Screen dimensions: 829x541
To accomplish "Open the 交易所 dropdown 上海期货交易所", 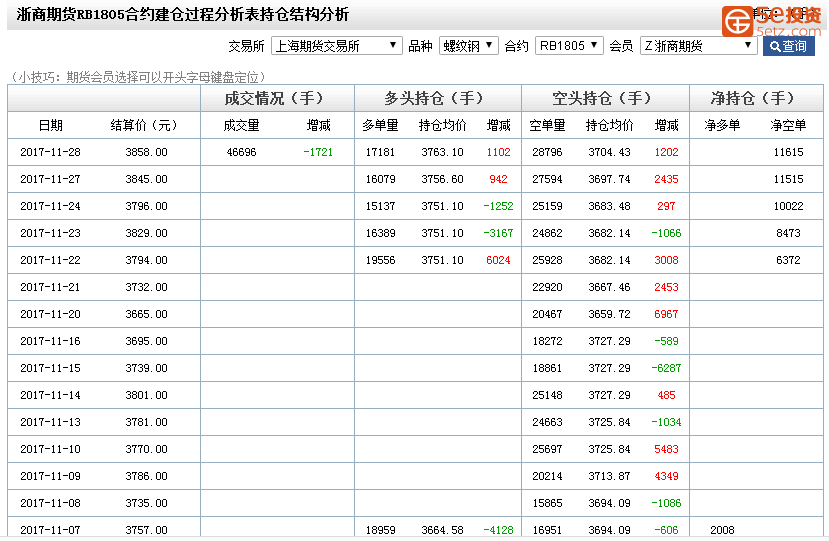I will (x=336, y=46).
